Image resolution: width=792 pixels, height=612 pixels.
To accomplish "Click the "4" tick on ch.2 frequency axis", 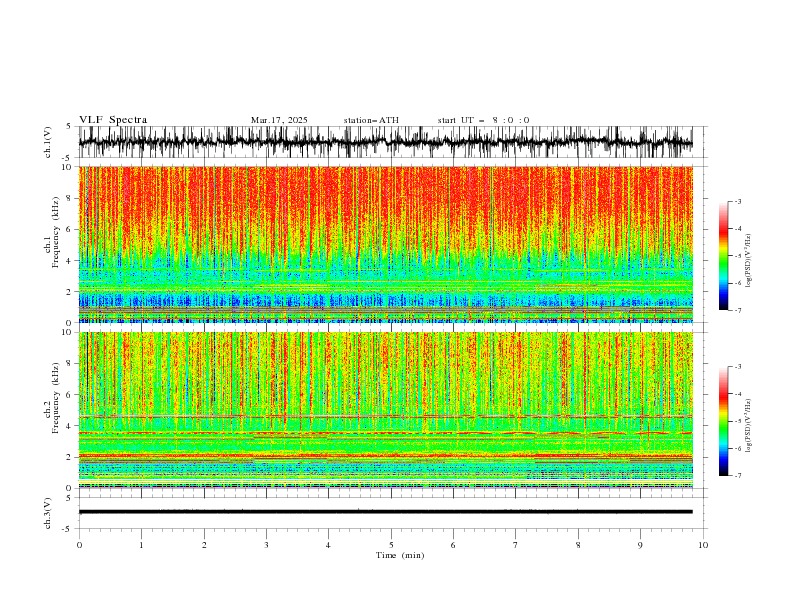I will [70, 426].
